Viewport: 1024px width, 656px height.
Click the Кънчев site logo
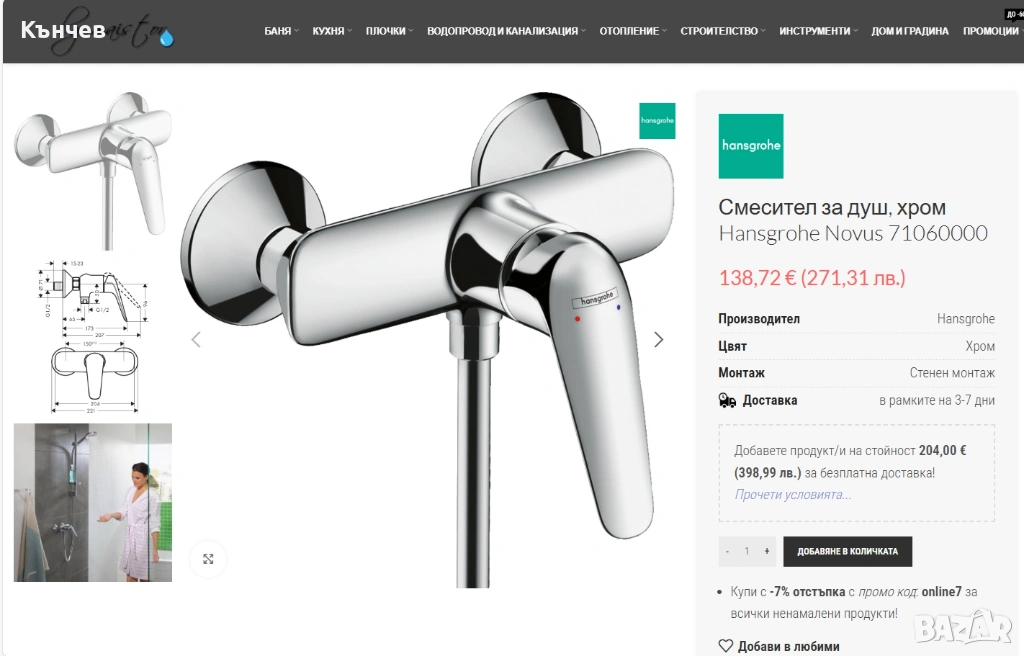tap(96, 31)
